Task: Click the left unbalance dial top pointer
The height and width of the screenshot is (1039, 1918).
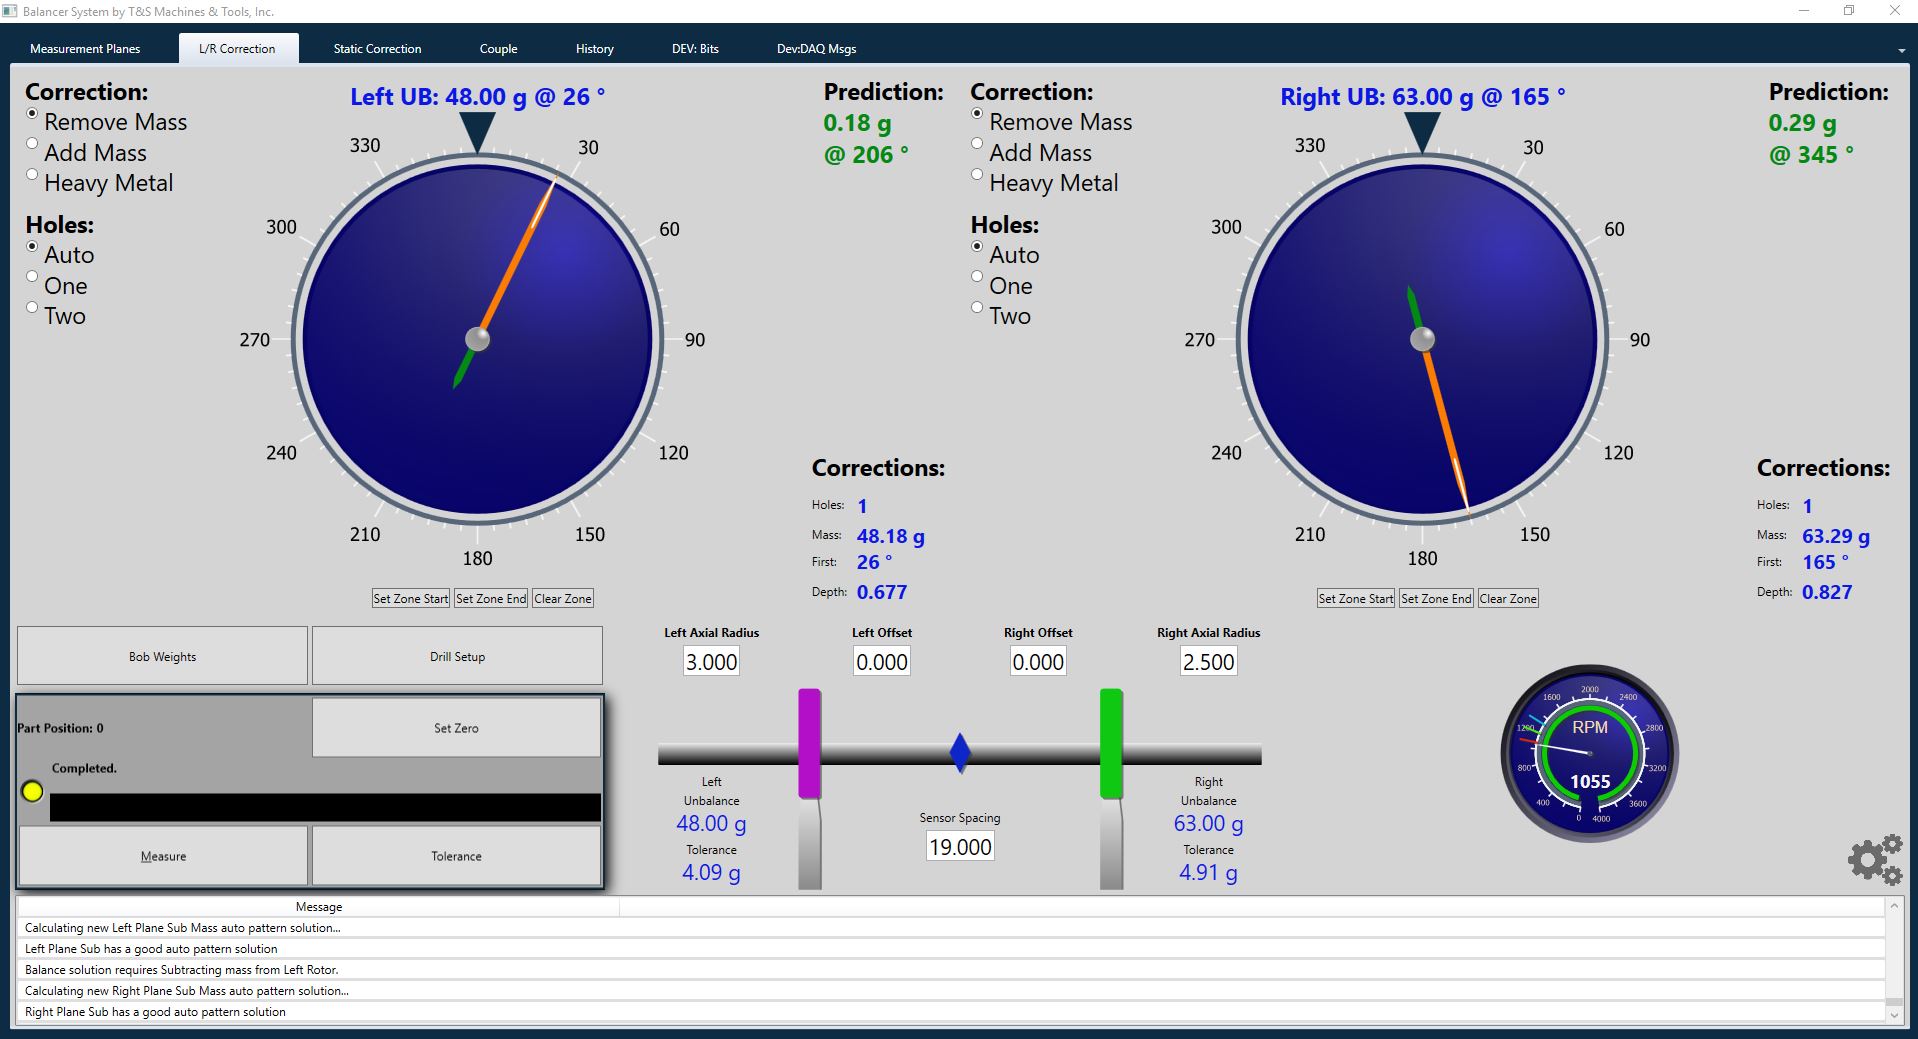Action: coord(478,132)
